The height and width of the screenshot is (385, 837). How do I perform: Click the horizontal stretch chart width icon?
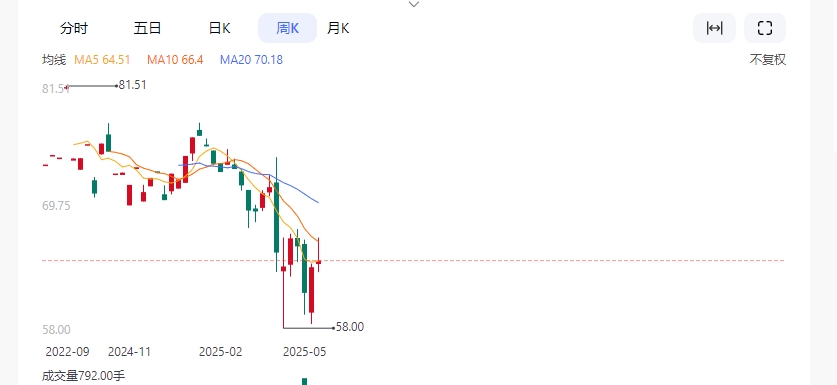714,28
